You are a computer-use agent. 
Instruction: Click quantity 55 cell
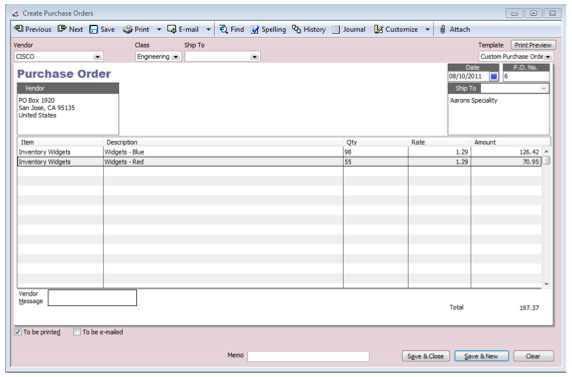click(375, 162)
